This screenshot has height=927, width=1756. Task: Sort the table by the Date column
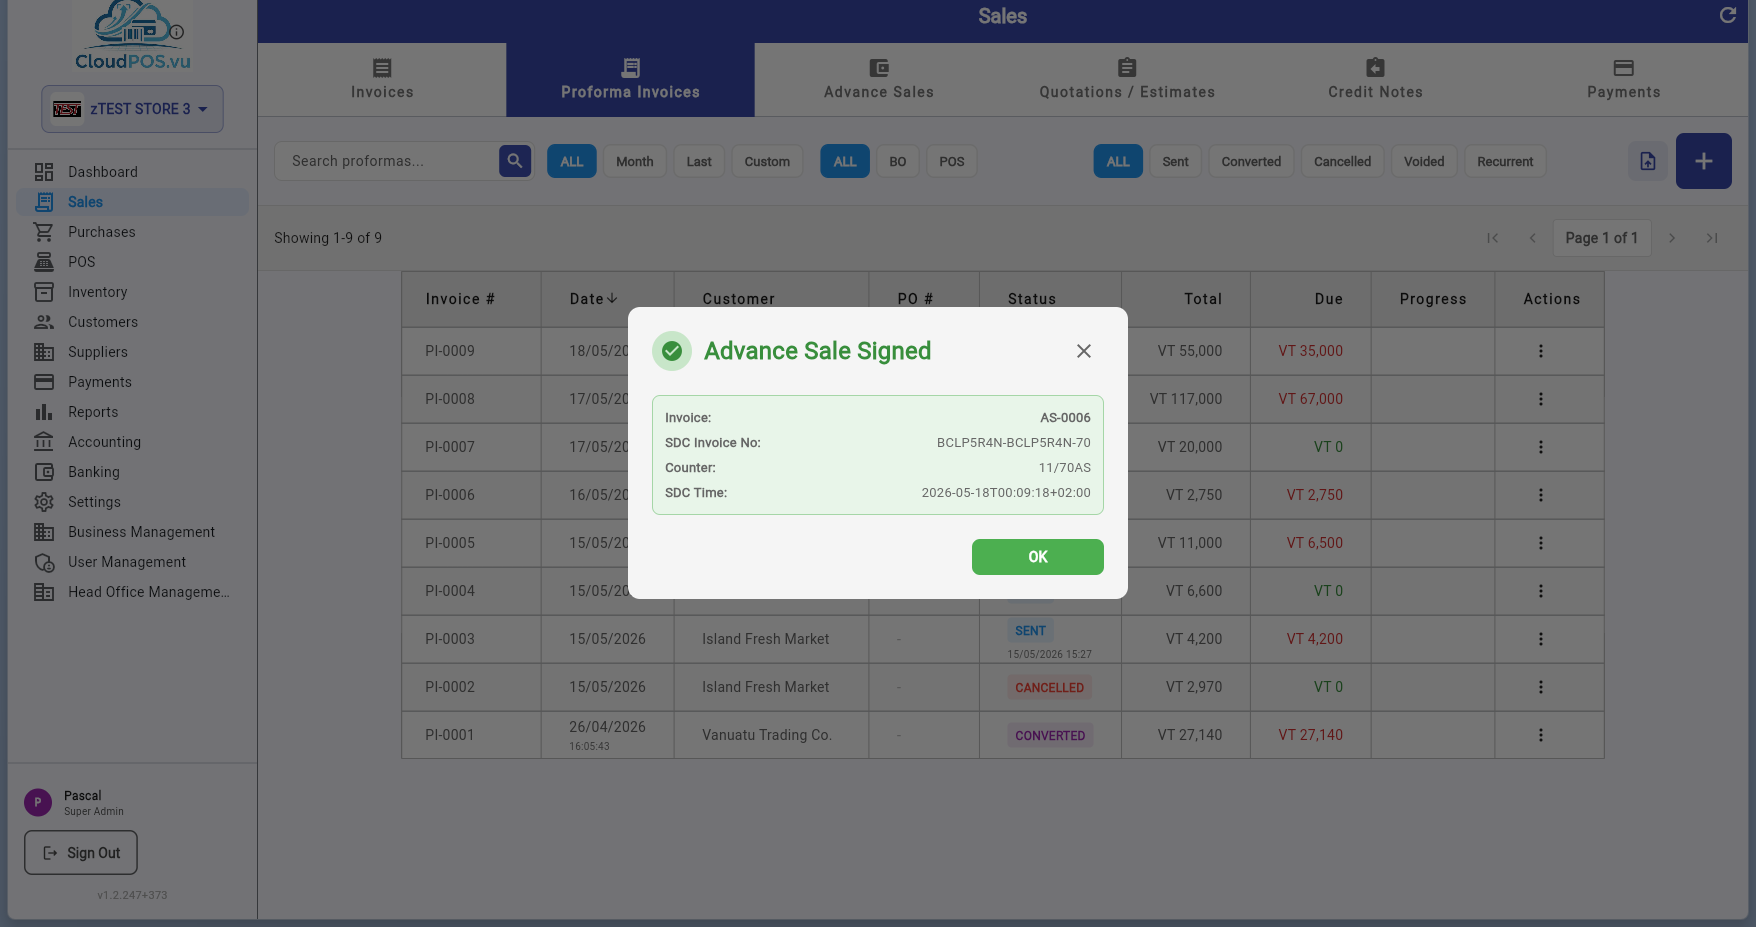coord(594,299)
